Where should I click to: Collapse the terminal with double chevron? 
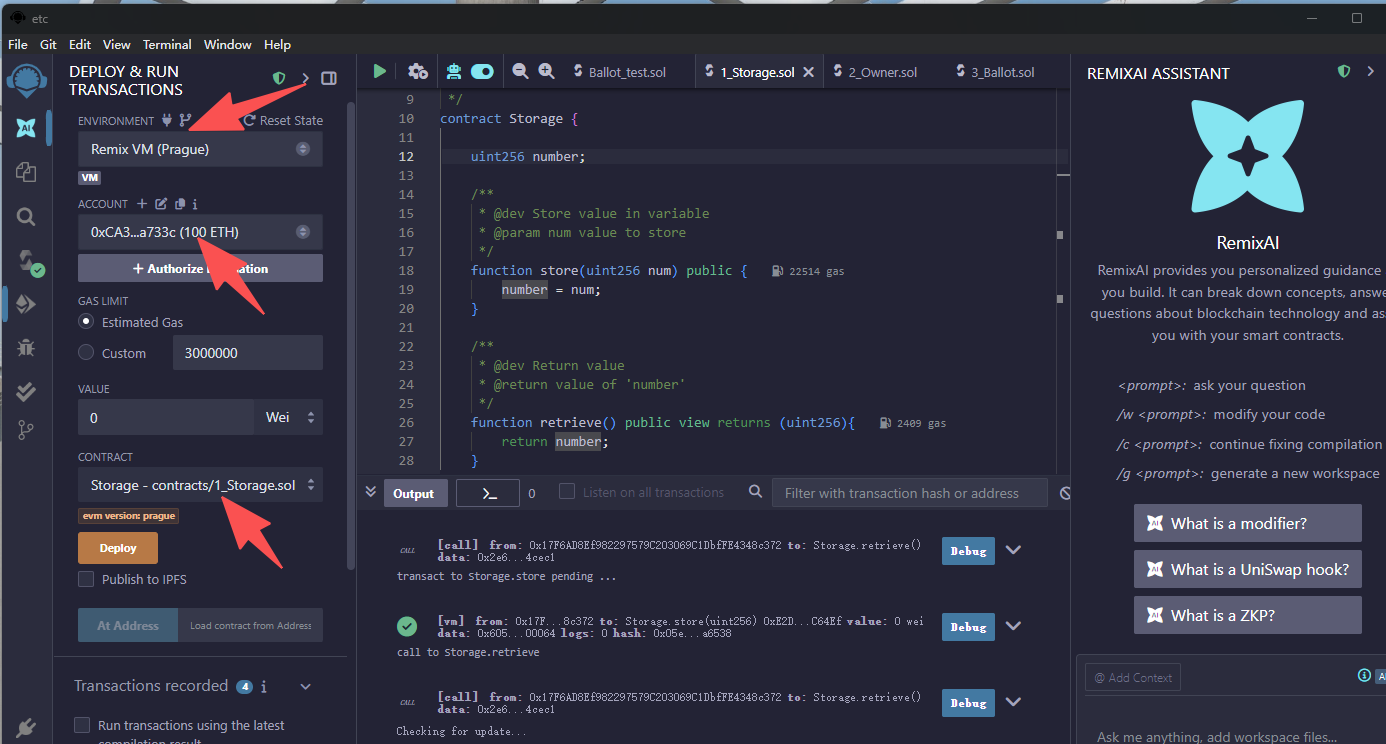tap(370, 492)
